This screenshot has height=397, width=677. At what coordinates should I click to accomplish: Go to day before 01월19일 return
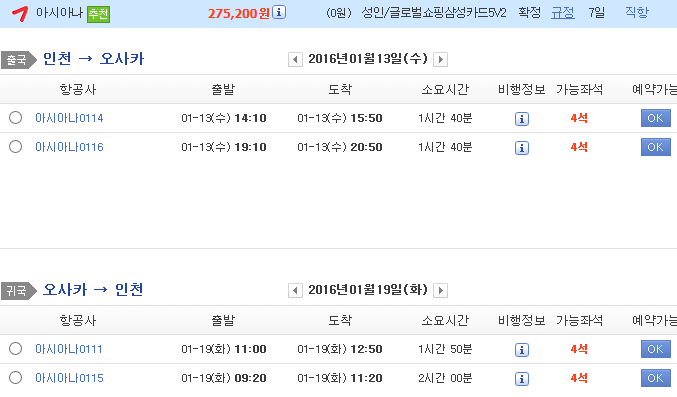pos(295,290)
